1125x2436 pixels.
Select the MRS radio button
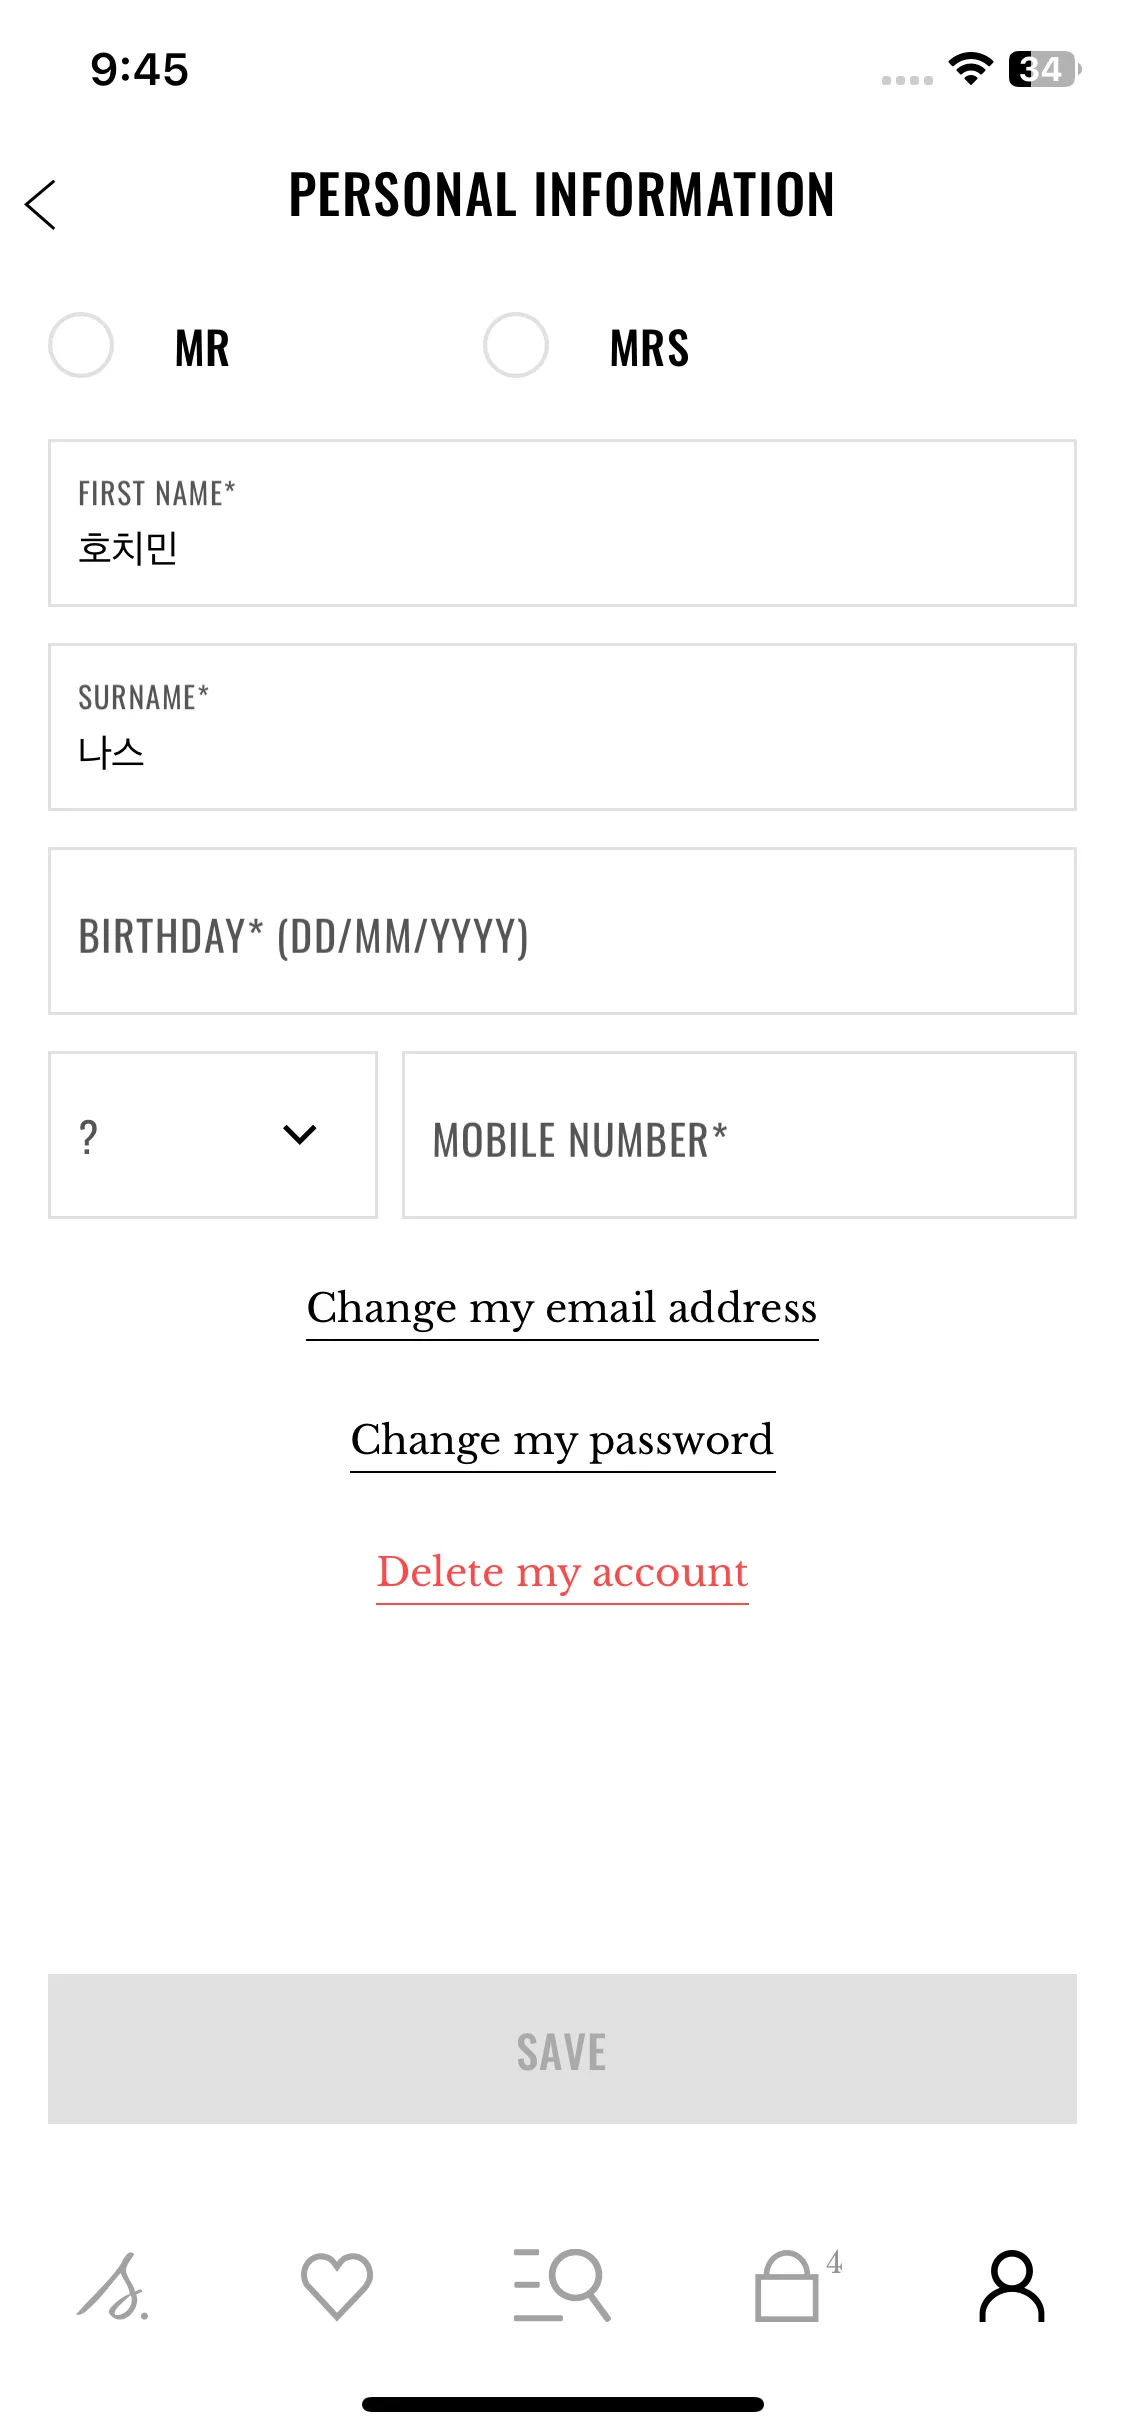(516, 345)
